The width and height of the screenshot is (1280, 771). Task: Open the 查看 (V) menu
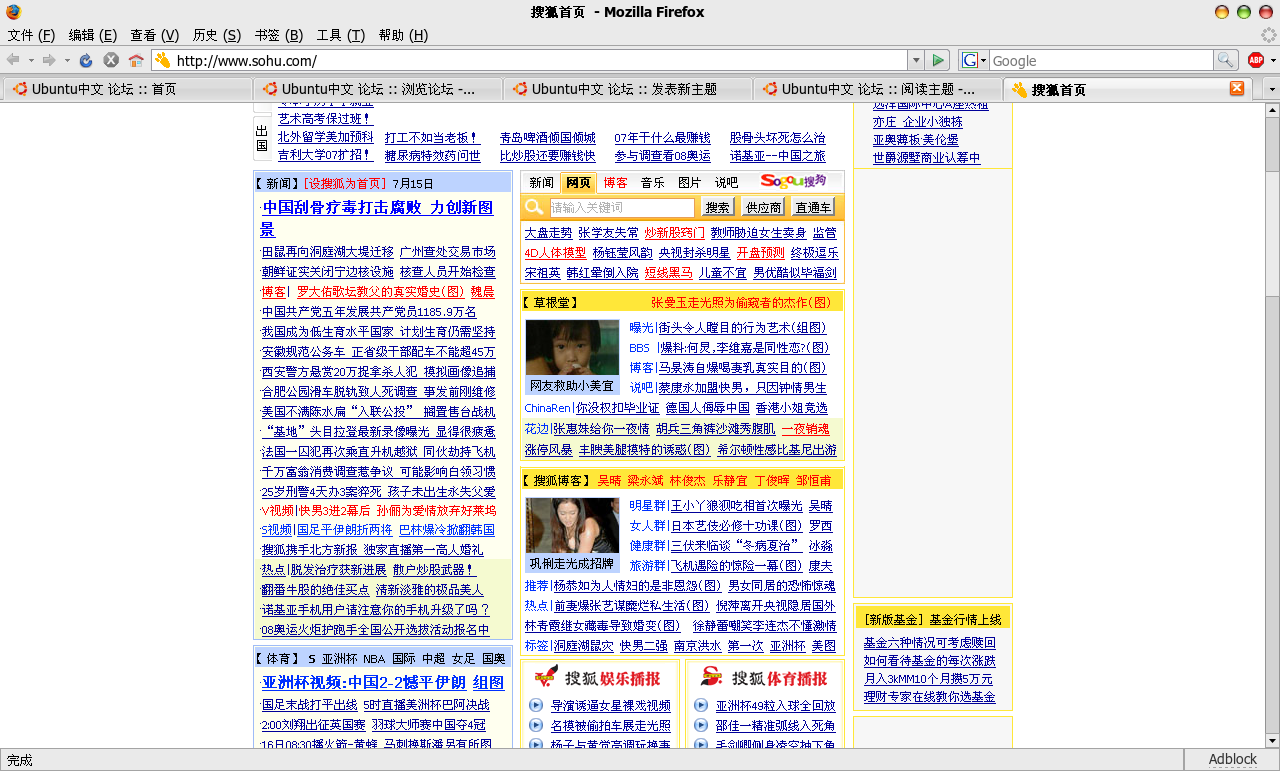155,35
